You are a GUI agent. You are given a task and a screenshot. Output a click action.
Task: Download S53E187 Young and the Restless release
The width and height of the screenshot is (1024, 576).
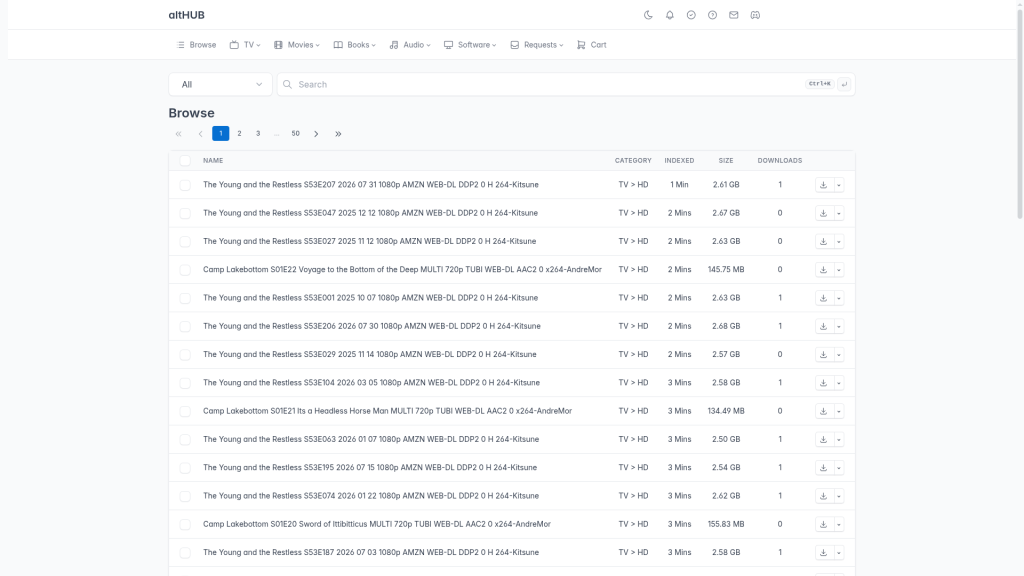point(824,552)
